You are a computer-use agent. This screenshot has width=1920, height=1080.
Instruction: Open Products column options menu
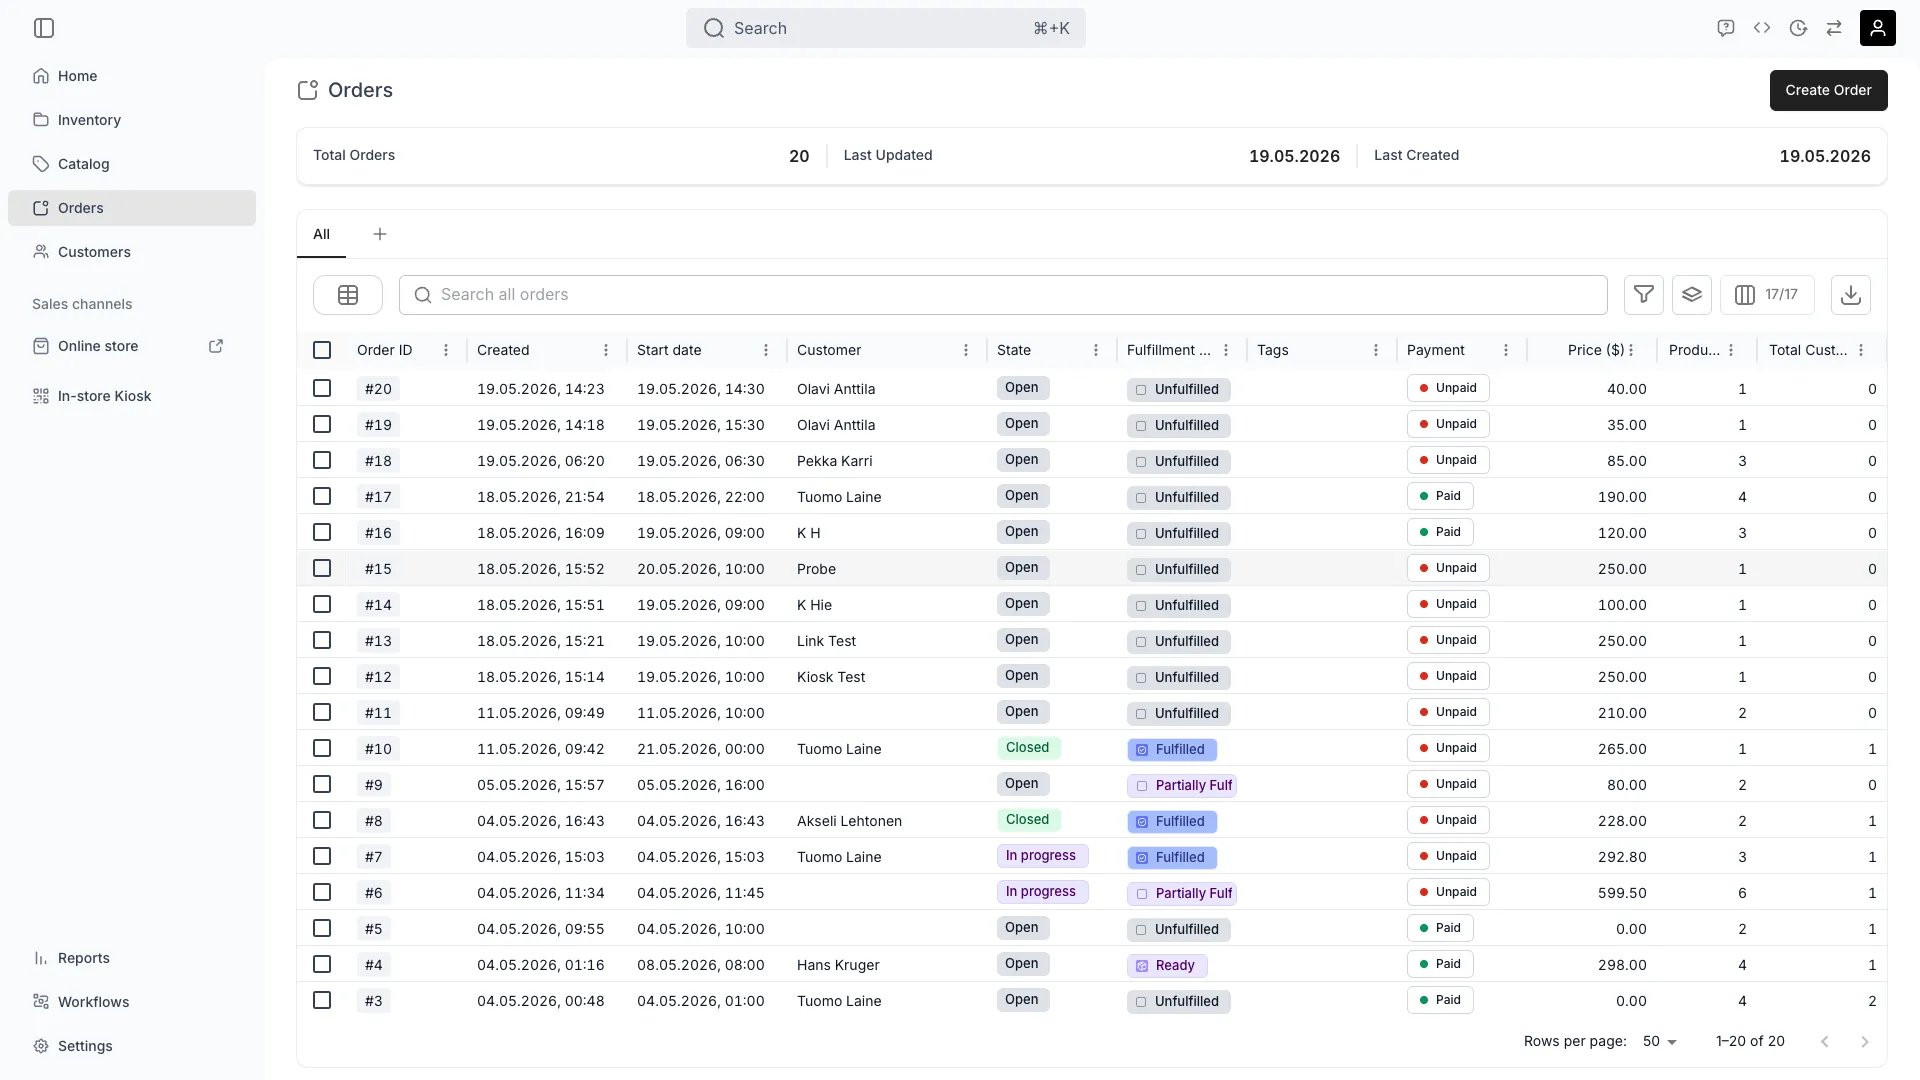pos(1731,350)
